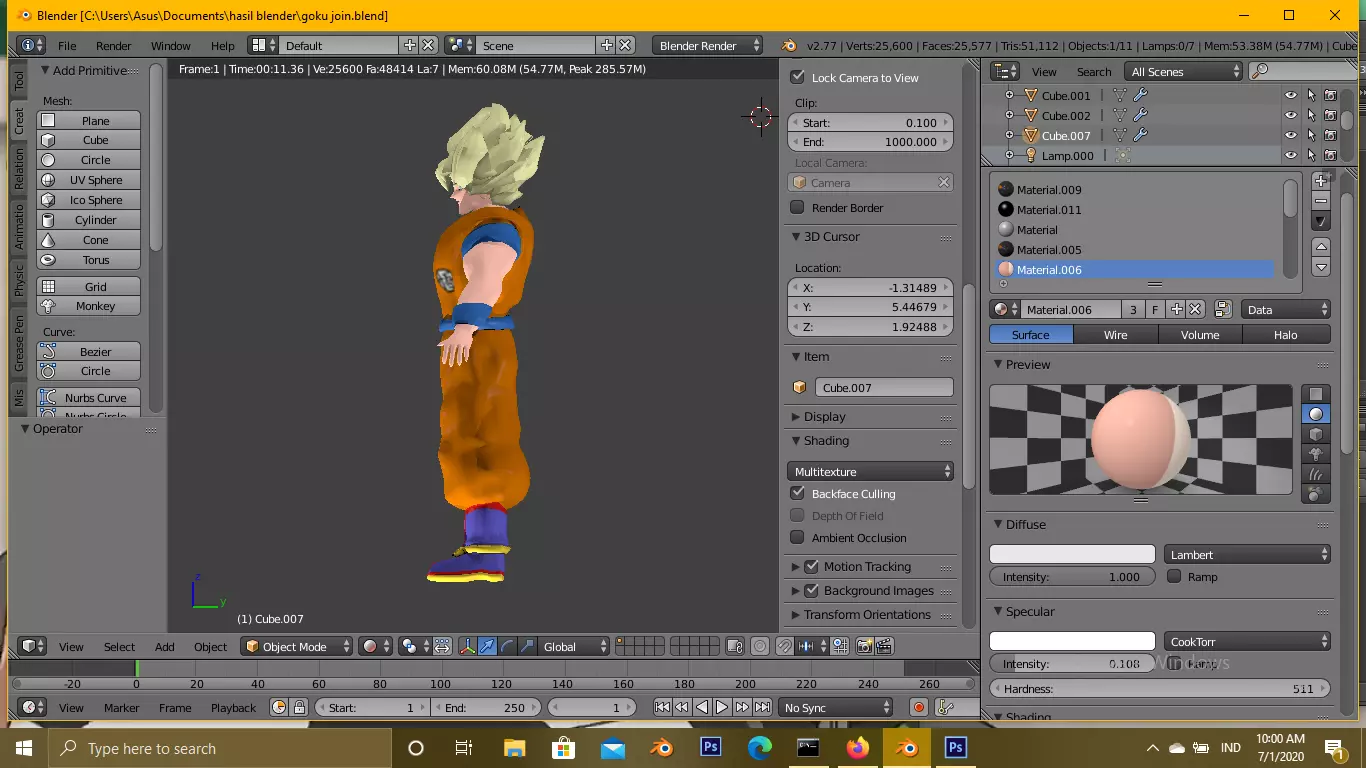Add a new material slot
Screen dimensions: 1366x768
tap(1321, 181)
